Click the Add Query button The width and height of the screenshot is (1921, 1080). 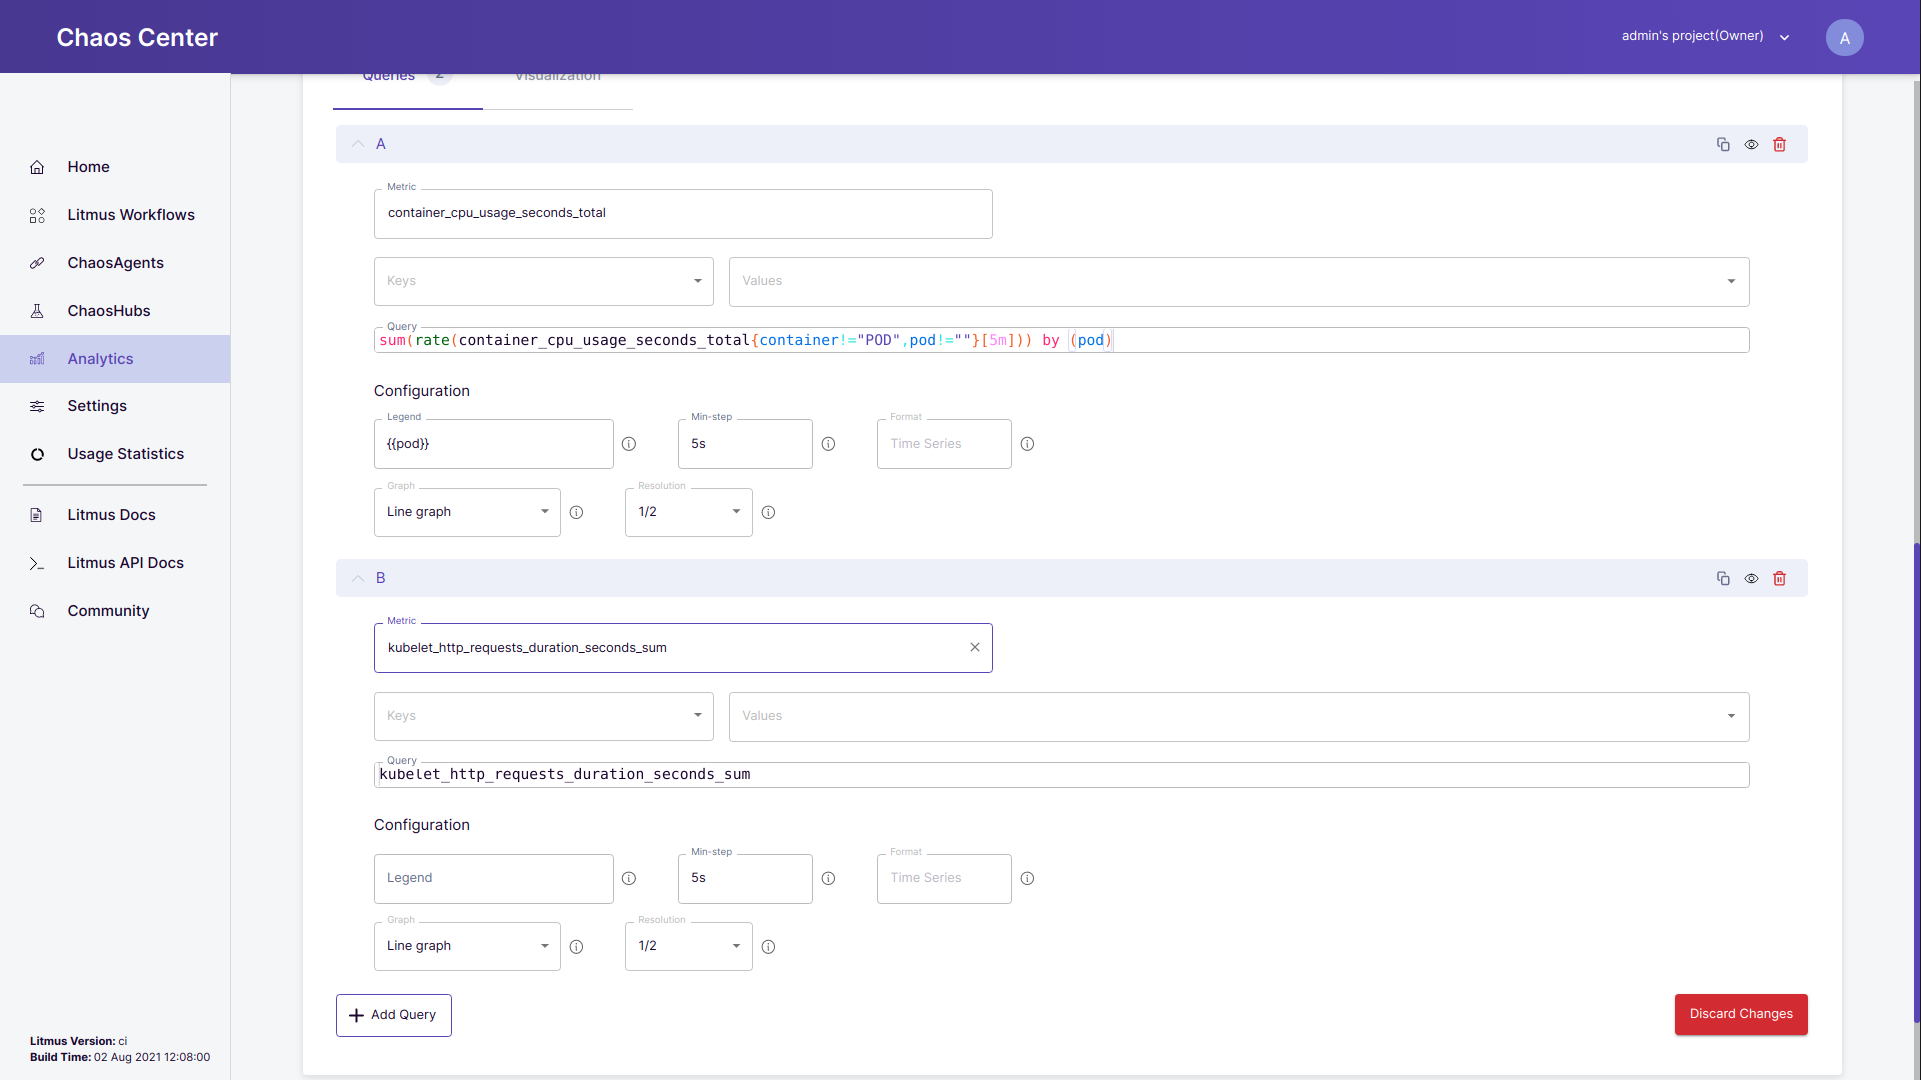pyautogui.click(x=394, y=1015)
